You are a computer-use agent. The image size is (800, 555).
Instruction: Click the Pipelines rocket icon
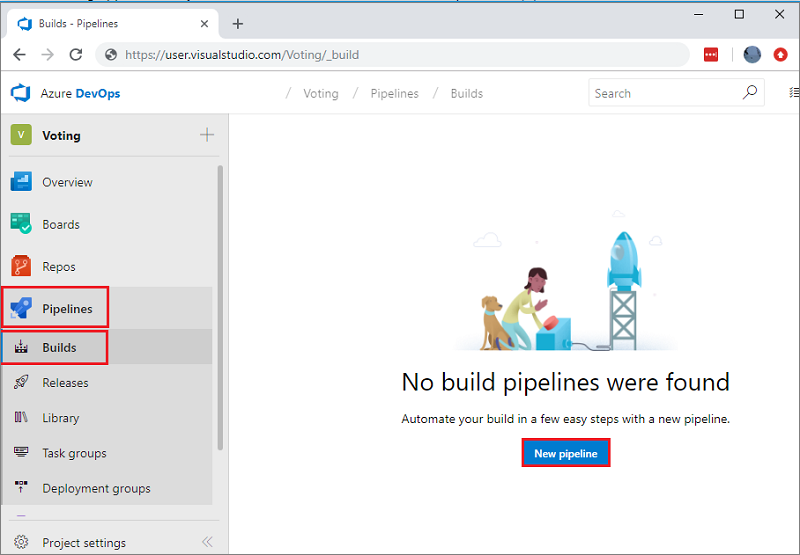click(x=21, y=309)
